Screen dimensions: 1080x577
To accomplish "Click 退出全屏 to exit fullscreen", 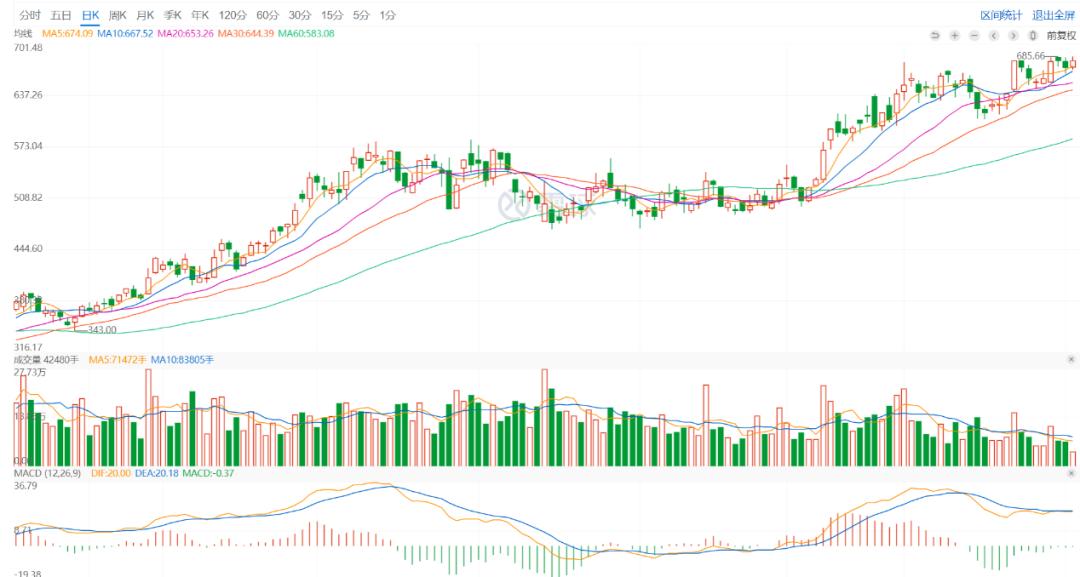I will (1053, 15).
